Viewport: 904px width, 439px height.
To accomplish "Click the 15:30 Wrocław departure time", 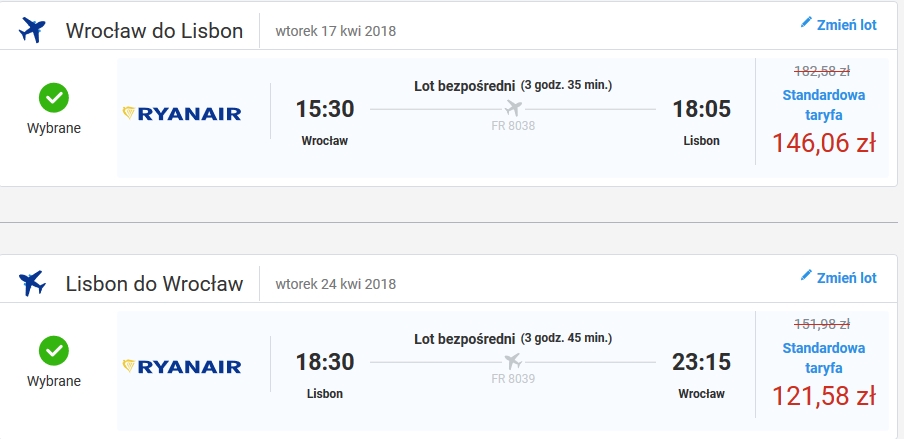I will coord(325,109).
